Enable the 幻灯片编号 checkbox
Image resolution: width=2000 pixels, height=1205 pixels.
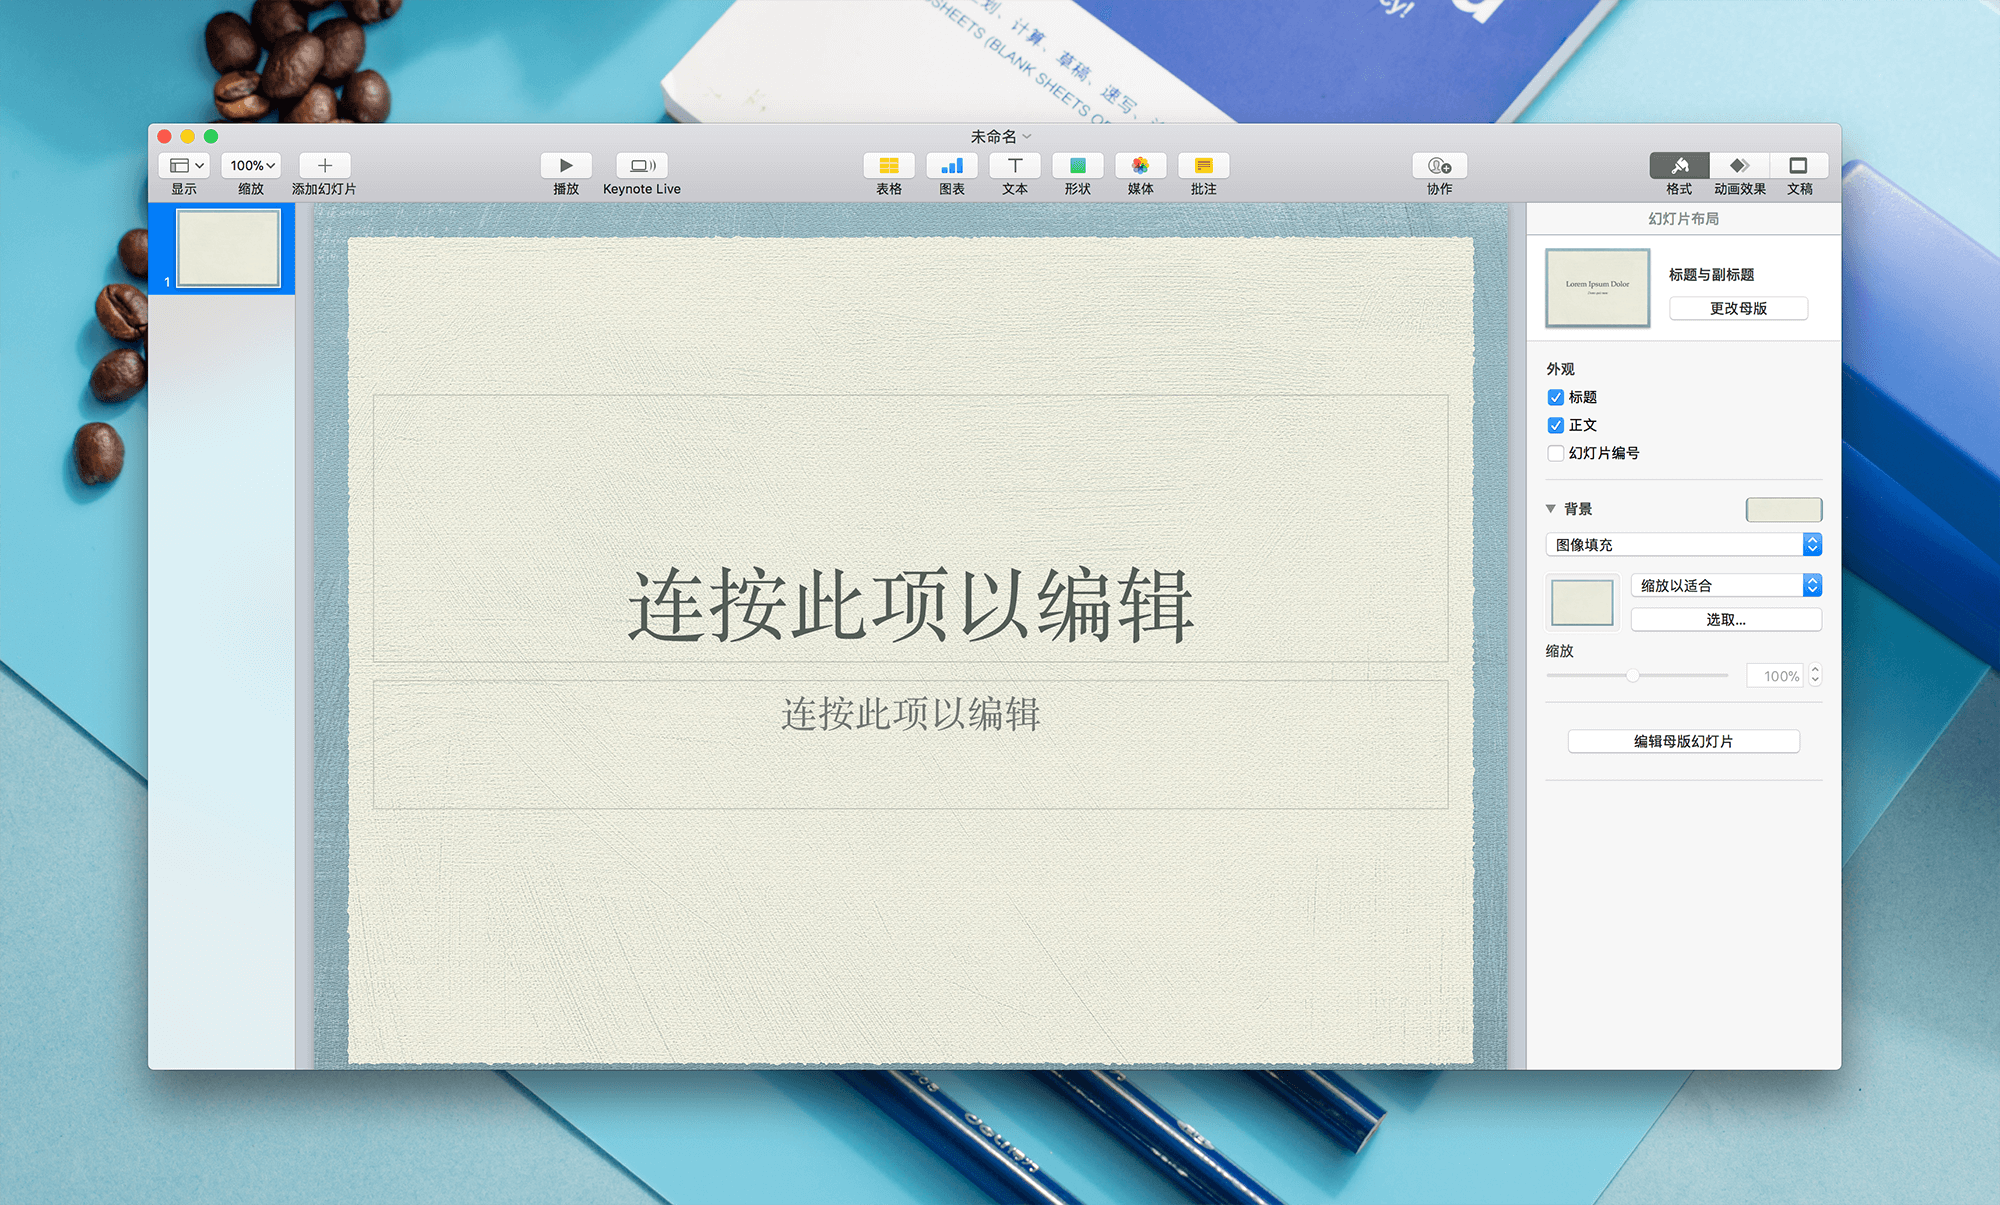click(1555, 453)
